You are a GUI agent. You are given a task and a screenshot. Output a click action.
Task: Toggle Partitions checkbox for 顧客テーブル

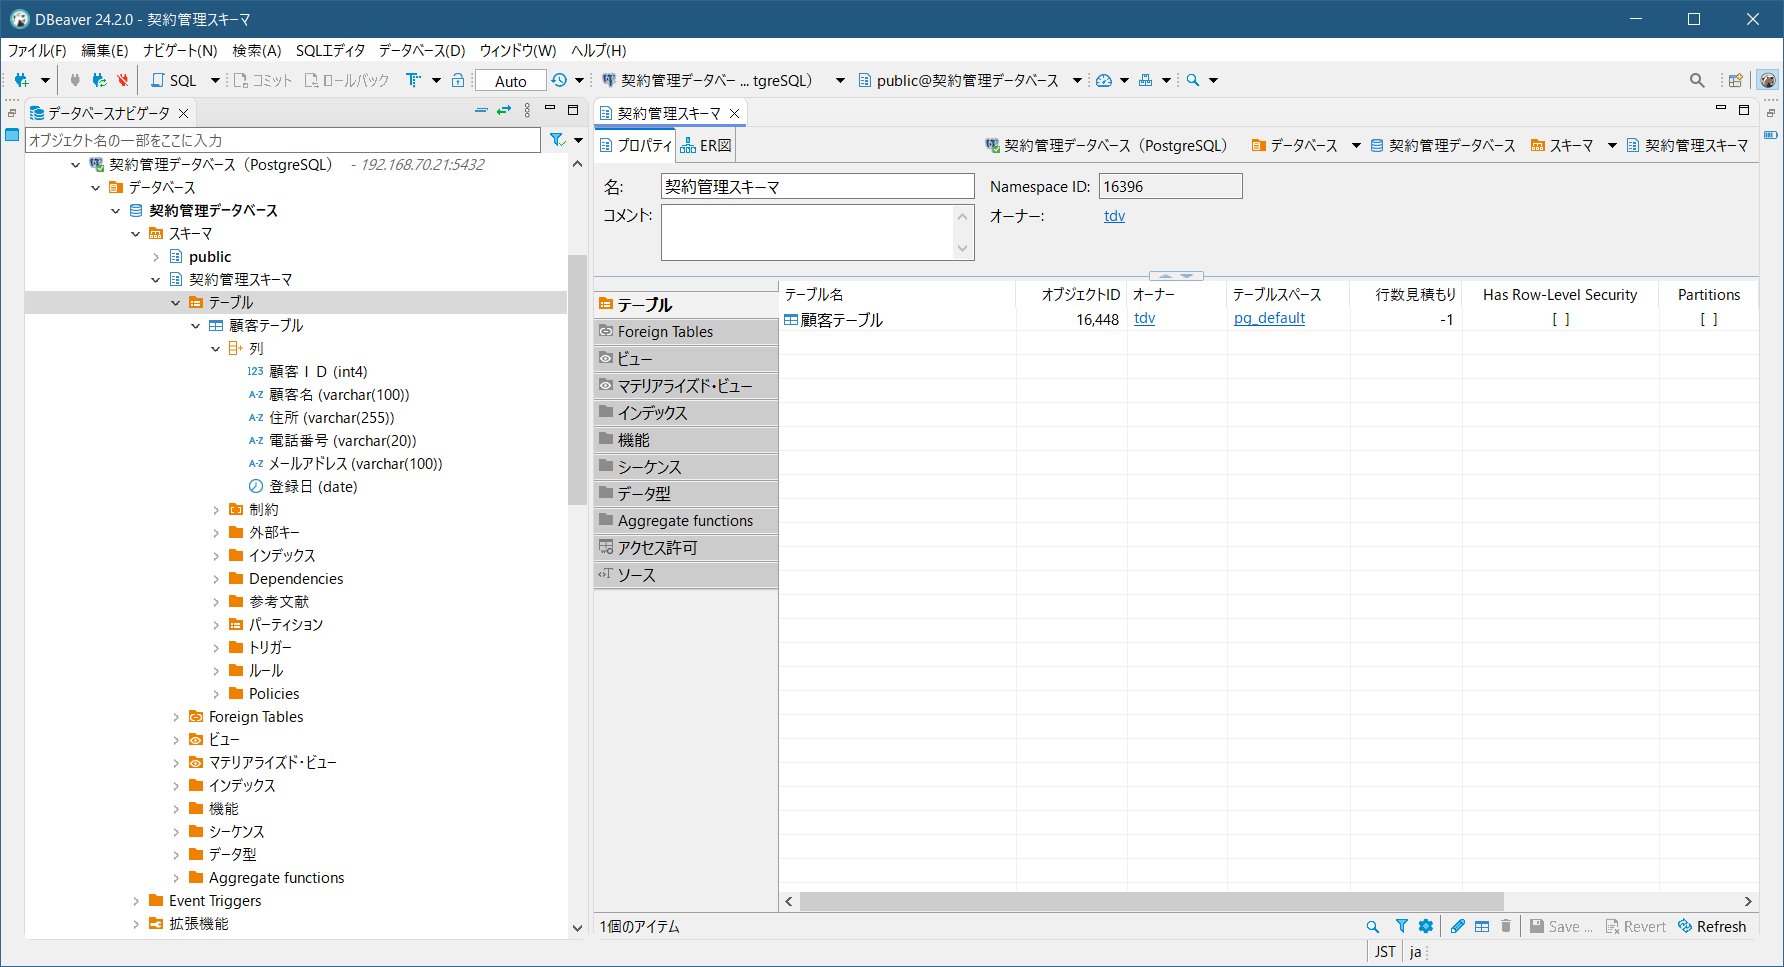tap(1709, 320)
